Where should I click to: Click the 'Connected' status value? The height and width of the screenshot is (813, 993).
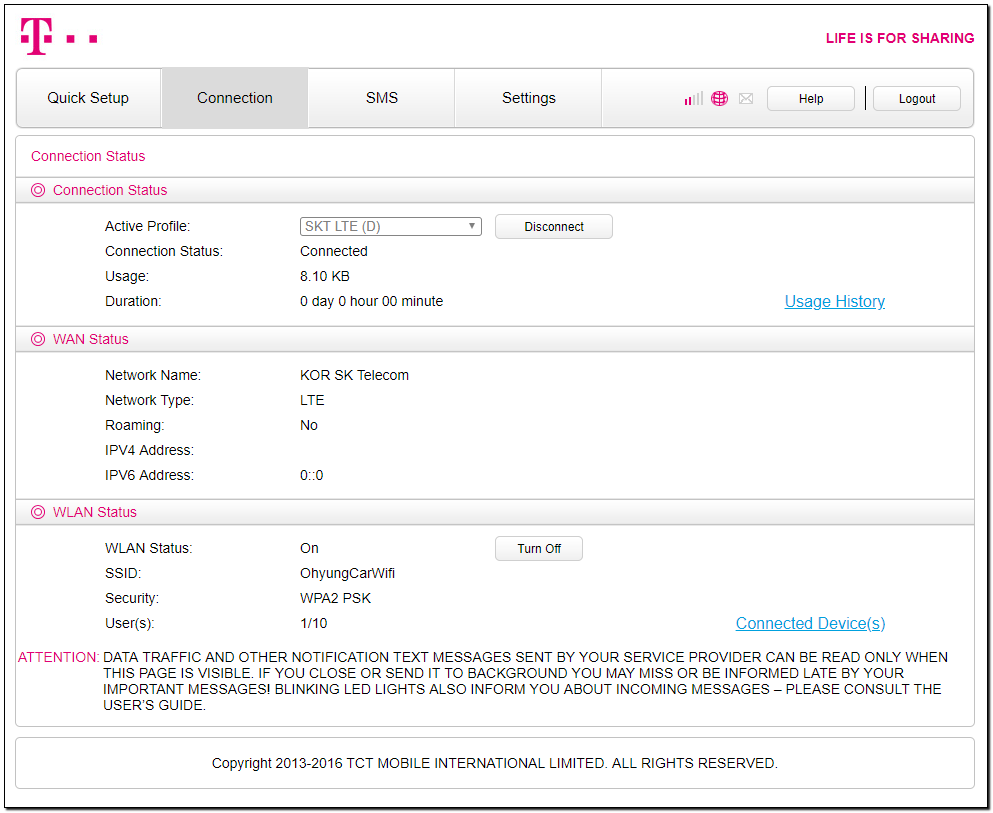coord(334,251)
